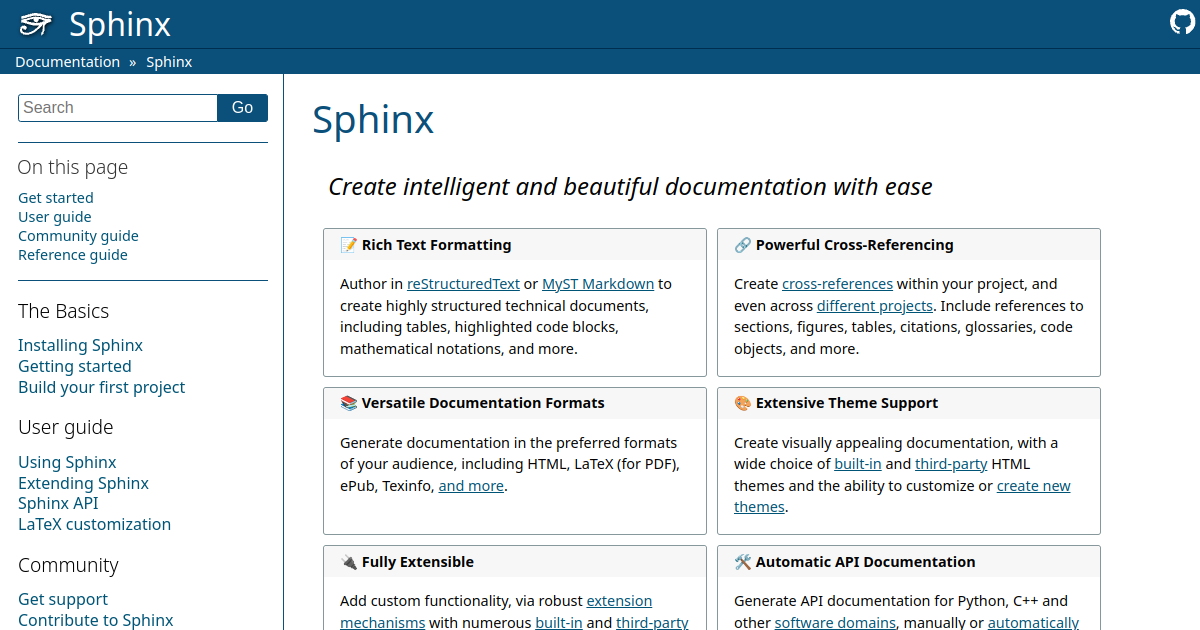Viewport: 1200px width, 630px height.
Task: Follow built-in themes link in Theme Support
Action: pos(858,464)
